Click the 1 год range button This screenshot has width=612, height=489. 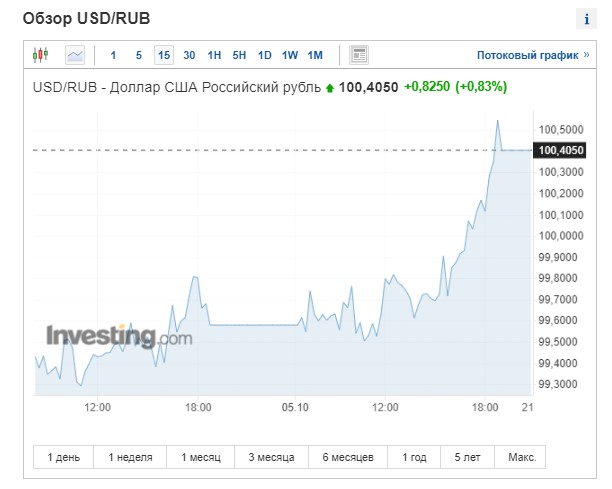click(x=414, y=457)
